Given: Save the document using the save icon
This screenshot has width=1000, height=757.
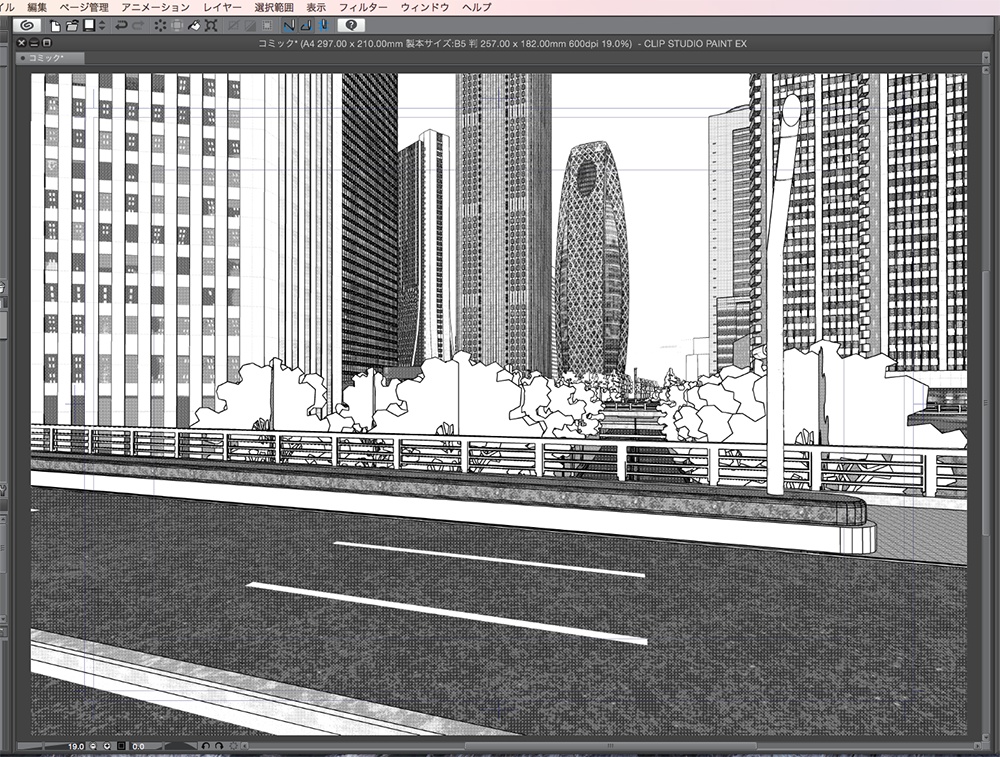Looking at the screenshot, I should (88, 25).
